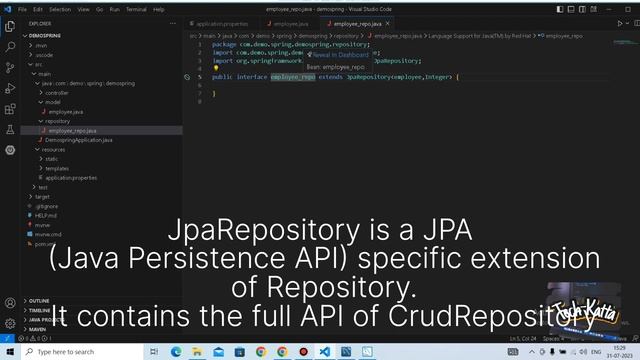This screenshot has width=640, height=360.
Task: Expand the OUTLINE section
Action: (39, 301)
